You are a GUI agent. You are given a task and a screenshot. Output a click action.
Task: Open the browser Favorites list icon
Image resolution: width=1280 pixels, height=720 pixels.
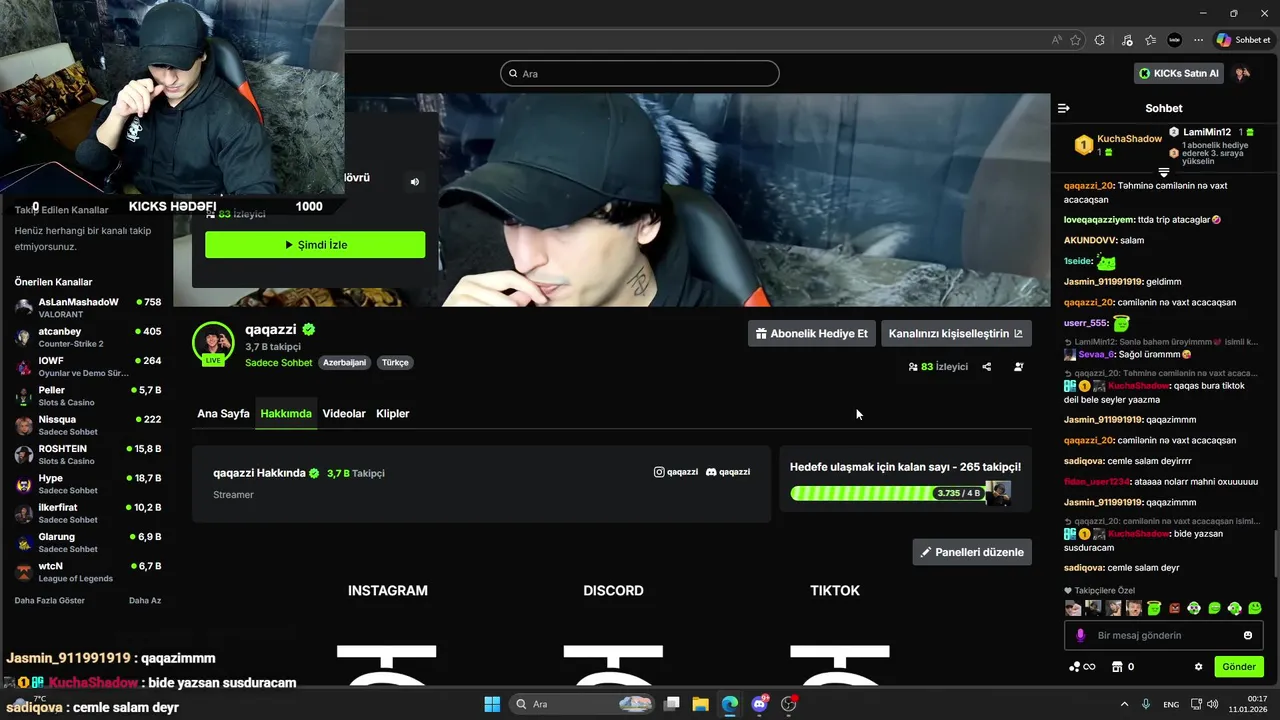click(x=1151, y=40)
